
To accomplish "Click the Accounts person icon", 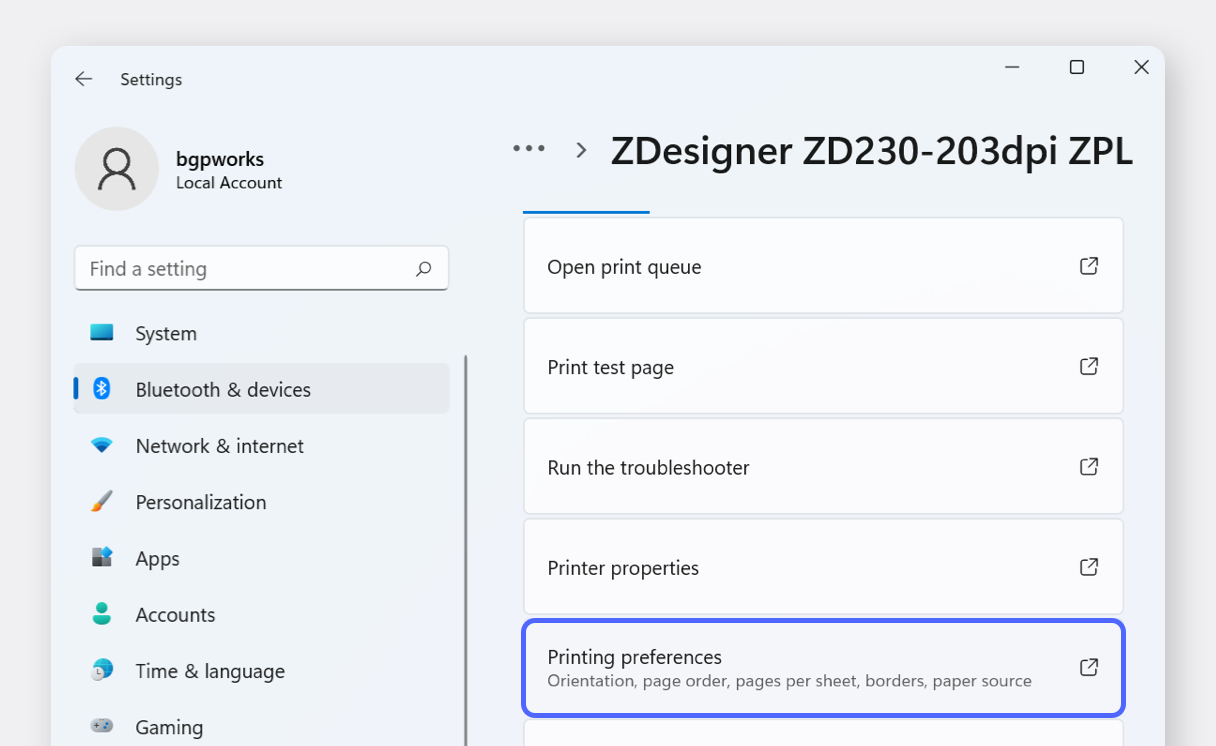I will (102, 614).
